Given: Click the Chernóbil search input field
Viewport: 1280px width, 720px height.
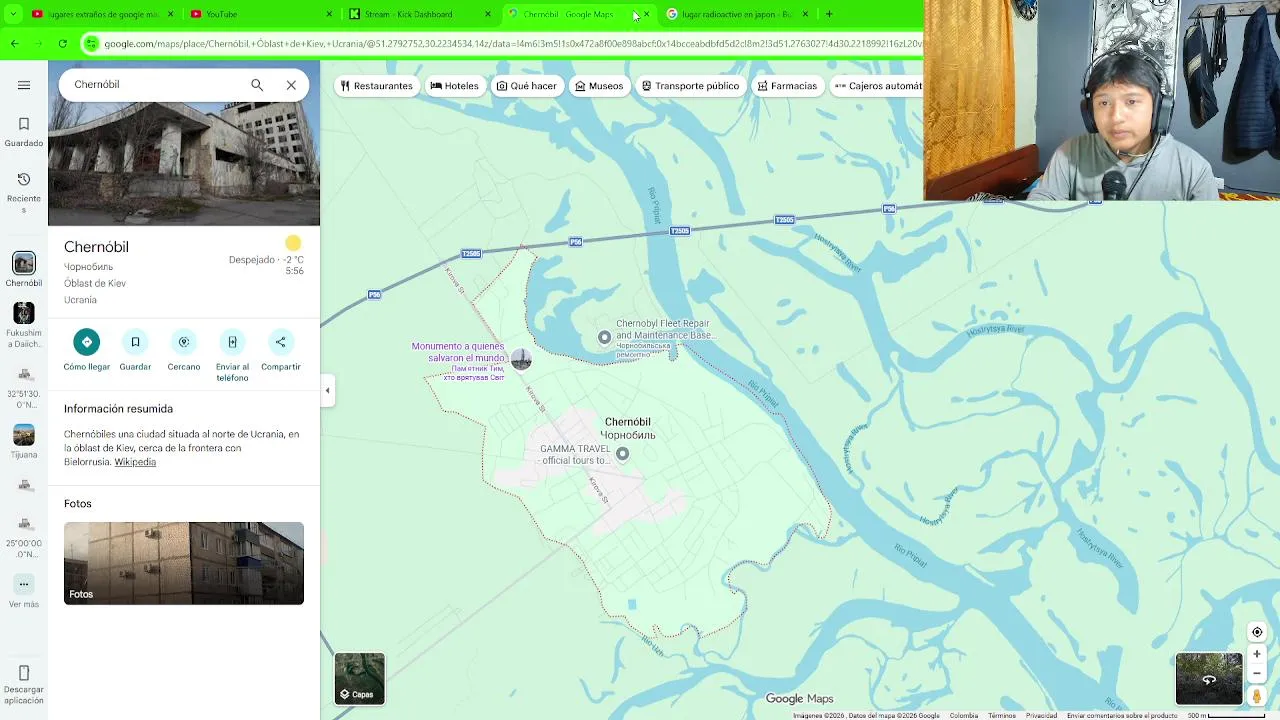Looking at the screenshot, I should click(x=155, y=85).
